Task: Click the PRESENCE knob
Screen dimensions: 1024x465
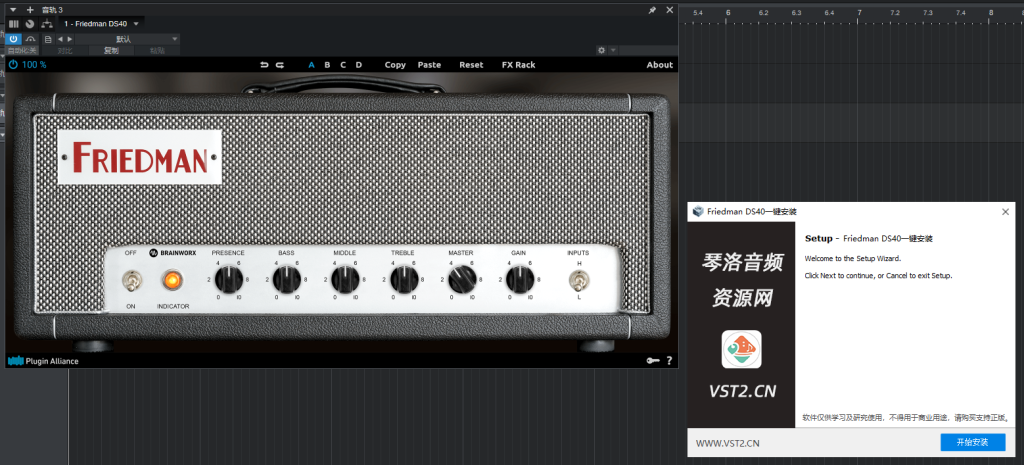Action: click(x=229, y=280)
